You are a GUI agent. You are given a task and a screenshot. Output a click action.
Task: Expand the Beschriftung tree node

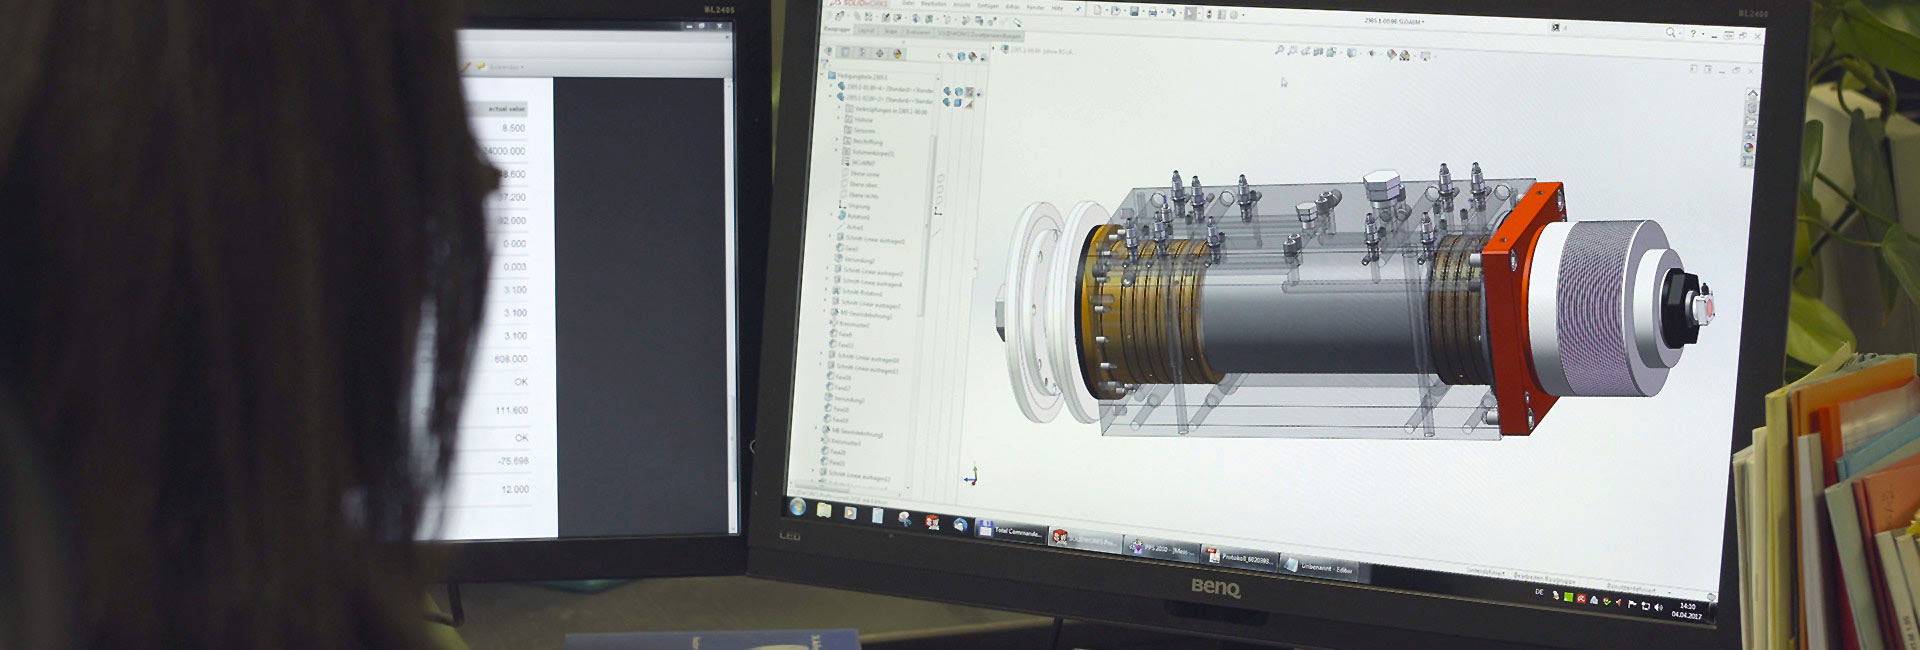tap(837, 140)
